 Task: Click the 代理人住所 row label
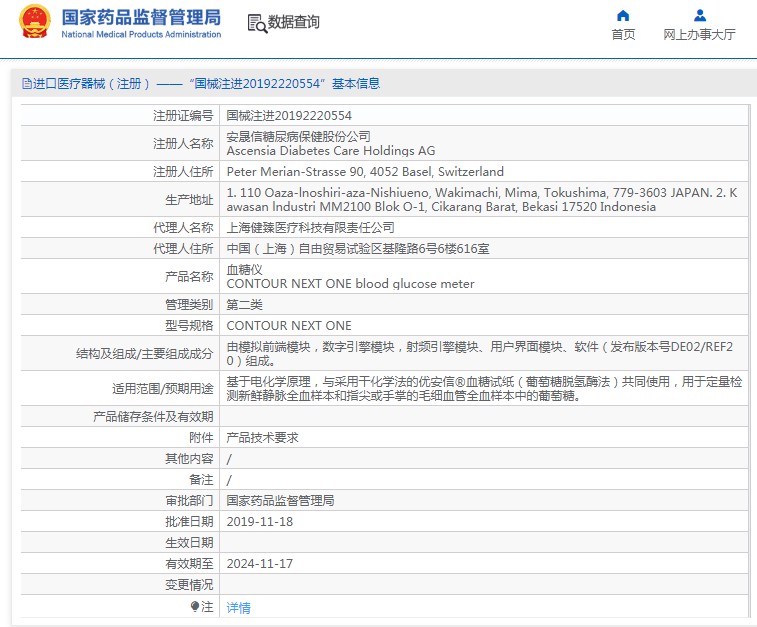pos(183,249)
